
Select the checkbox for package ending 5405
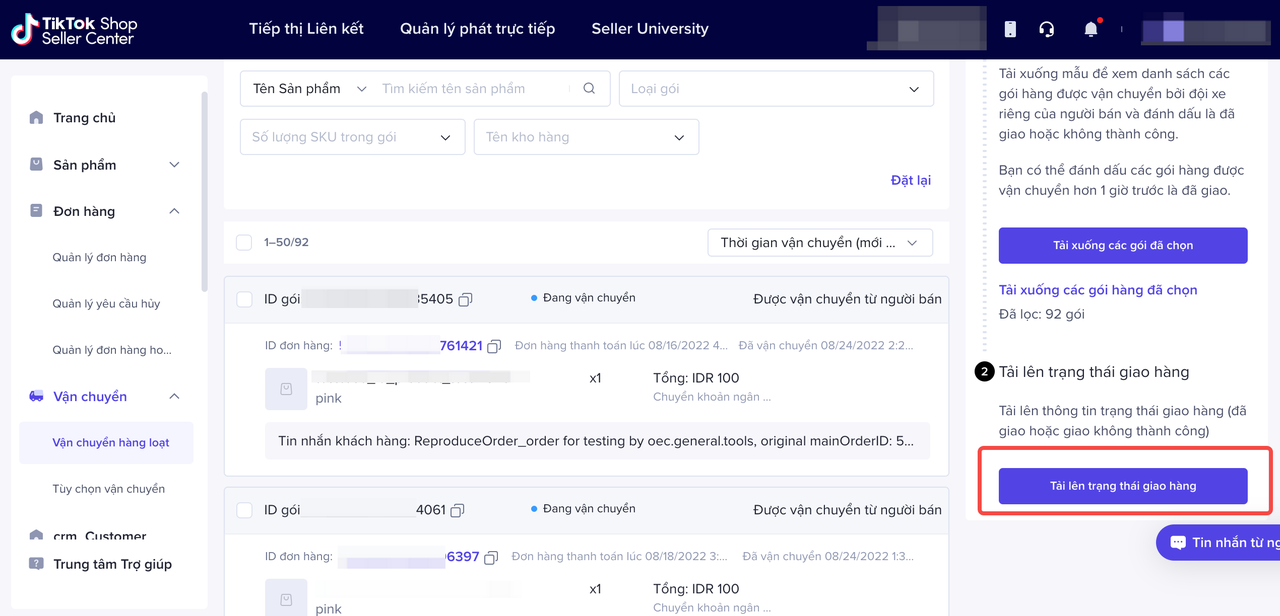(244, 299)
